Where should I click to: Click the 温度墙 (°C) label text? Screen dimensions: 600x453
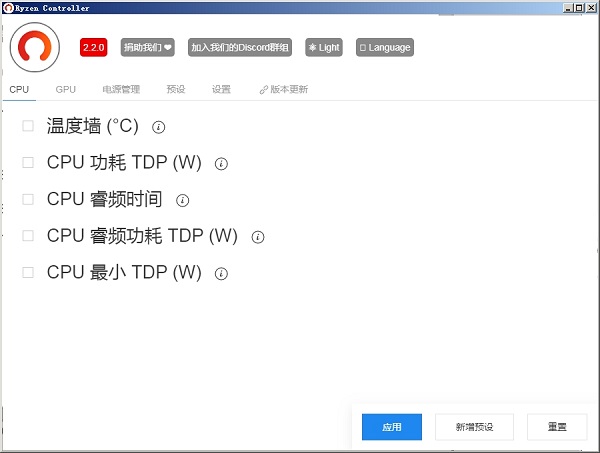point(93,126)
